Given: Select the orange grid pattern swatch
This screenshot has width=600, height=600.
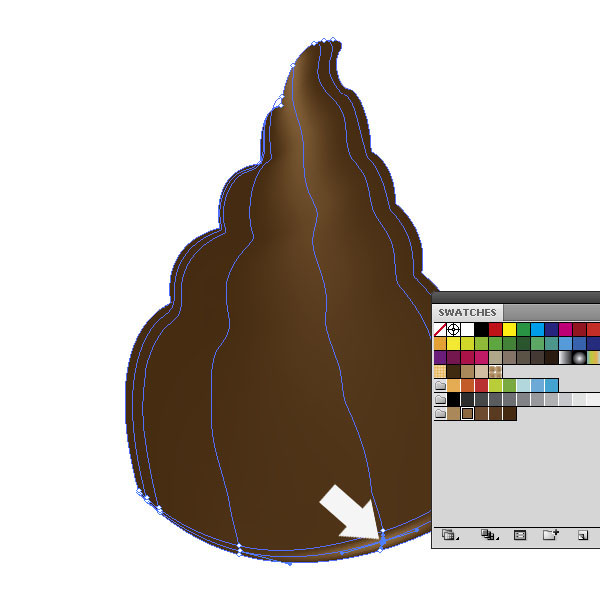Looking at the screenshot, I should point(440,372).
